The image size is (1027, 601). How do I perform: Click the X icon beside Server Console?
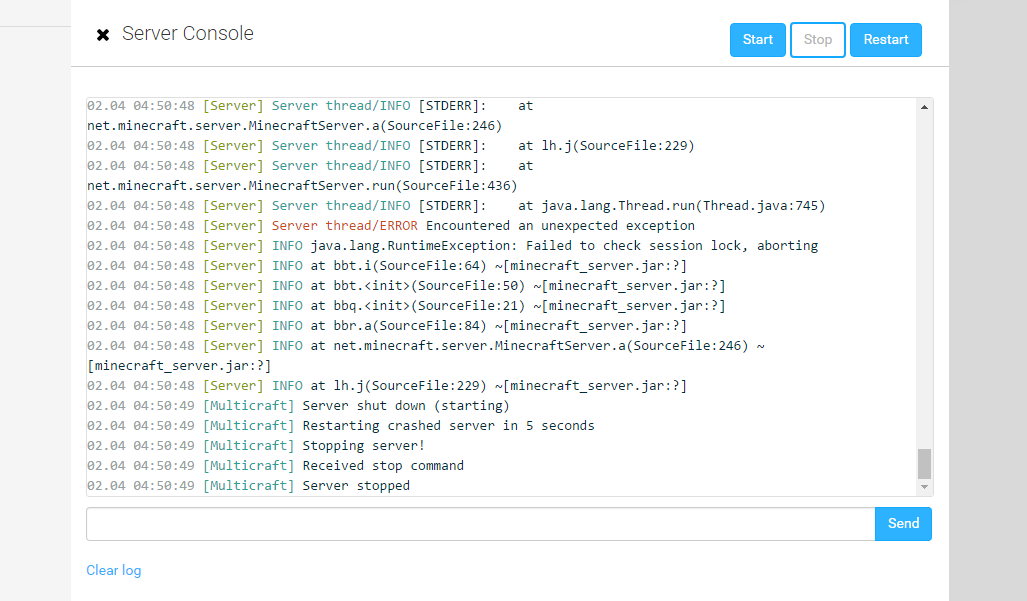102,35
